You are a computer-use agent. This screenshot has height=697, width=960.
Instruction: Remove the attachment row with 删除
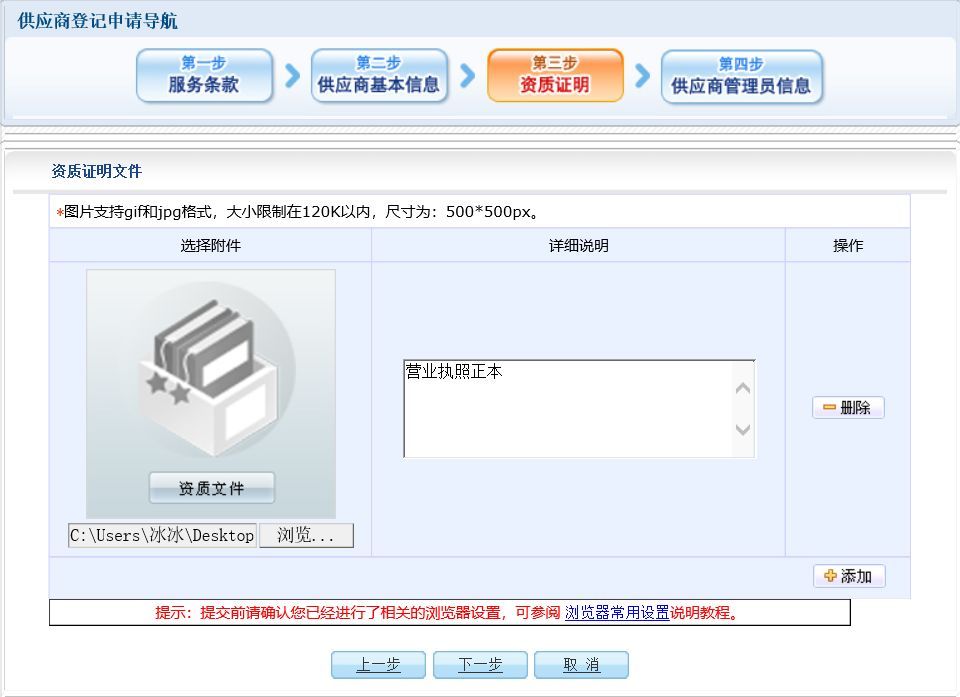click(848, 408)
